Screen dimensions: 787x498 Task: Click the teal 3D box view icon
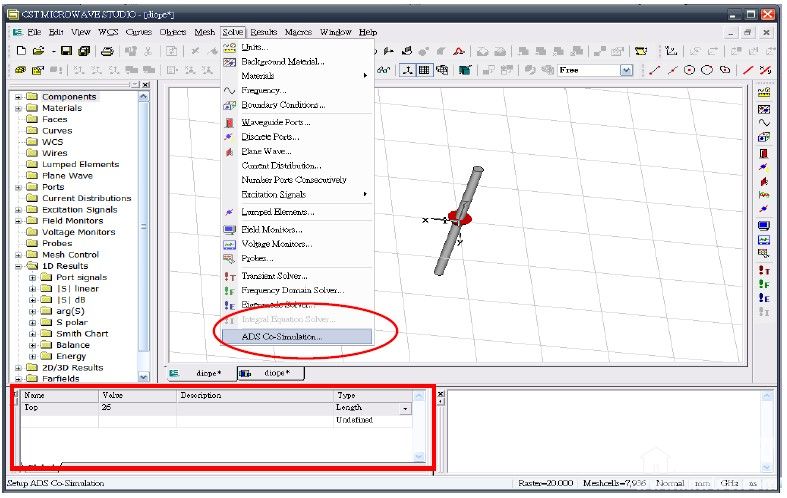(465, 70)
